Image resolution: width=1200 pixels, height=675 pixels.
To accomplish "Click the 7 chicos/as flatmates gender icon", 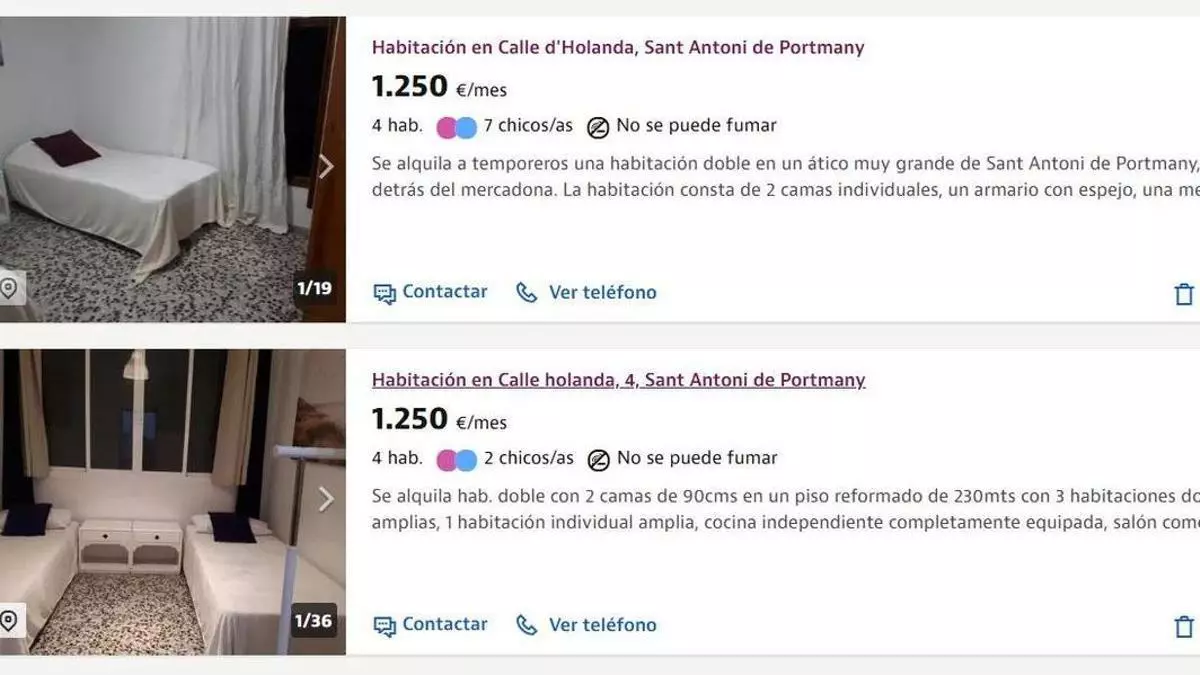I will click(x=457, y=127).
